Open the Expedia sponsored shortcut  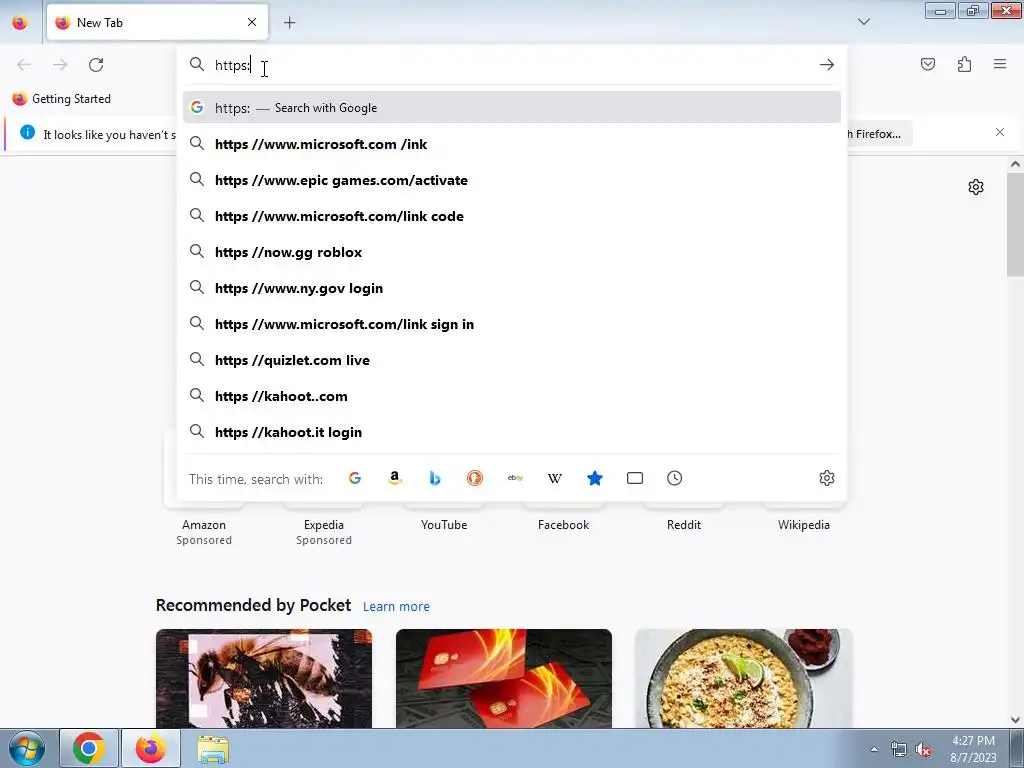click(x=324, y=524)
